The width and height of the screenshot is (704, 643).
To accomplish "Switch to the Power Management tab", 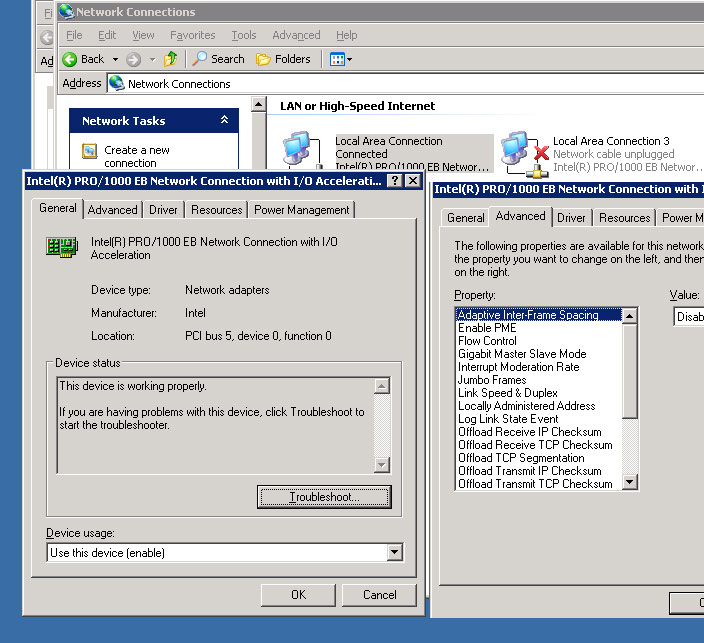I will tap(301, 210).
